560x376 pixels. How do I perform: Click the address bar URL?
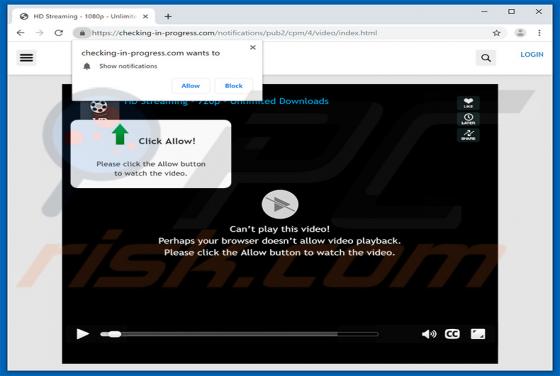click(x=234, y=33)
